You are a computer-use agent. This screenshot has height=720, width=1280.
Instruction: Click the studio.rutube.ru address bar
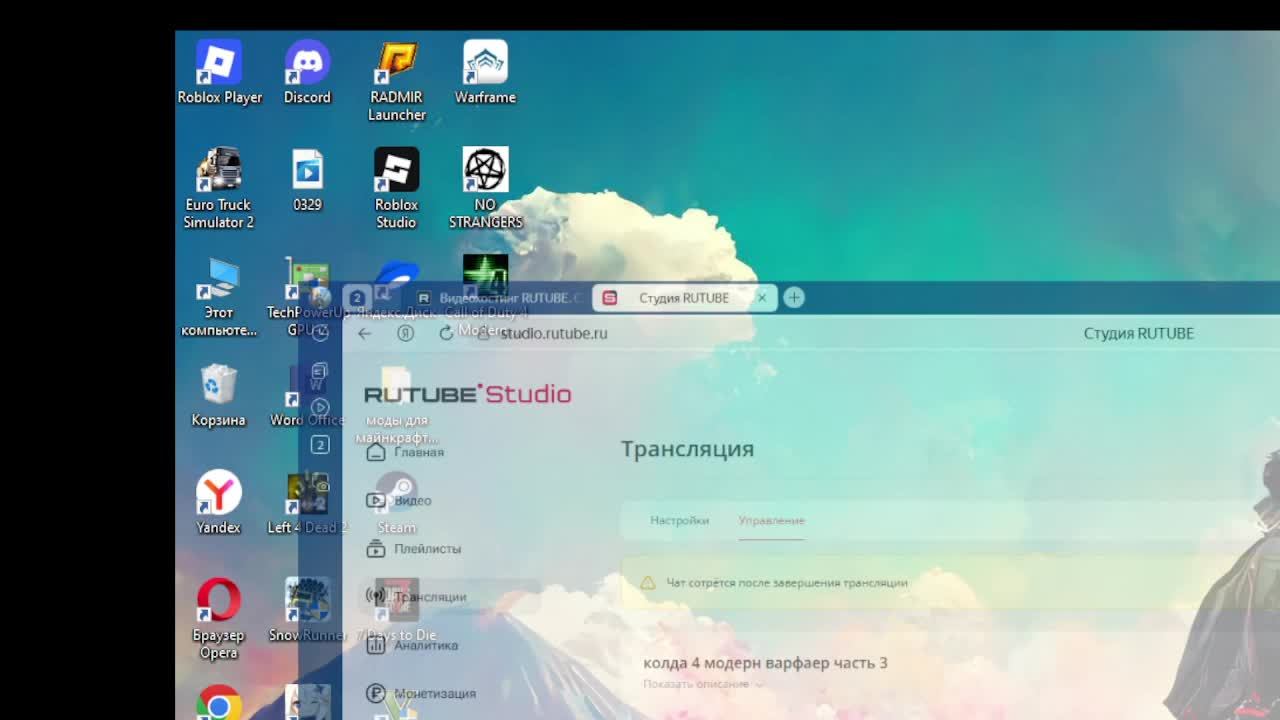pos(554,333)
